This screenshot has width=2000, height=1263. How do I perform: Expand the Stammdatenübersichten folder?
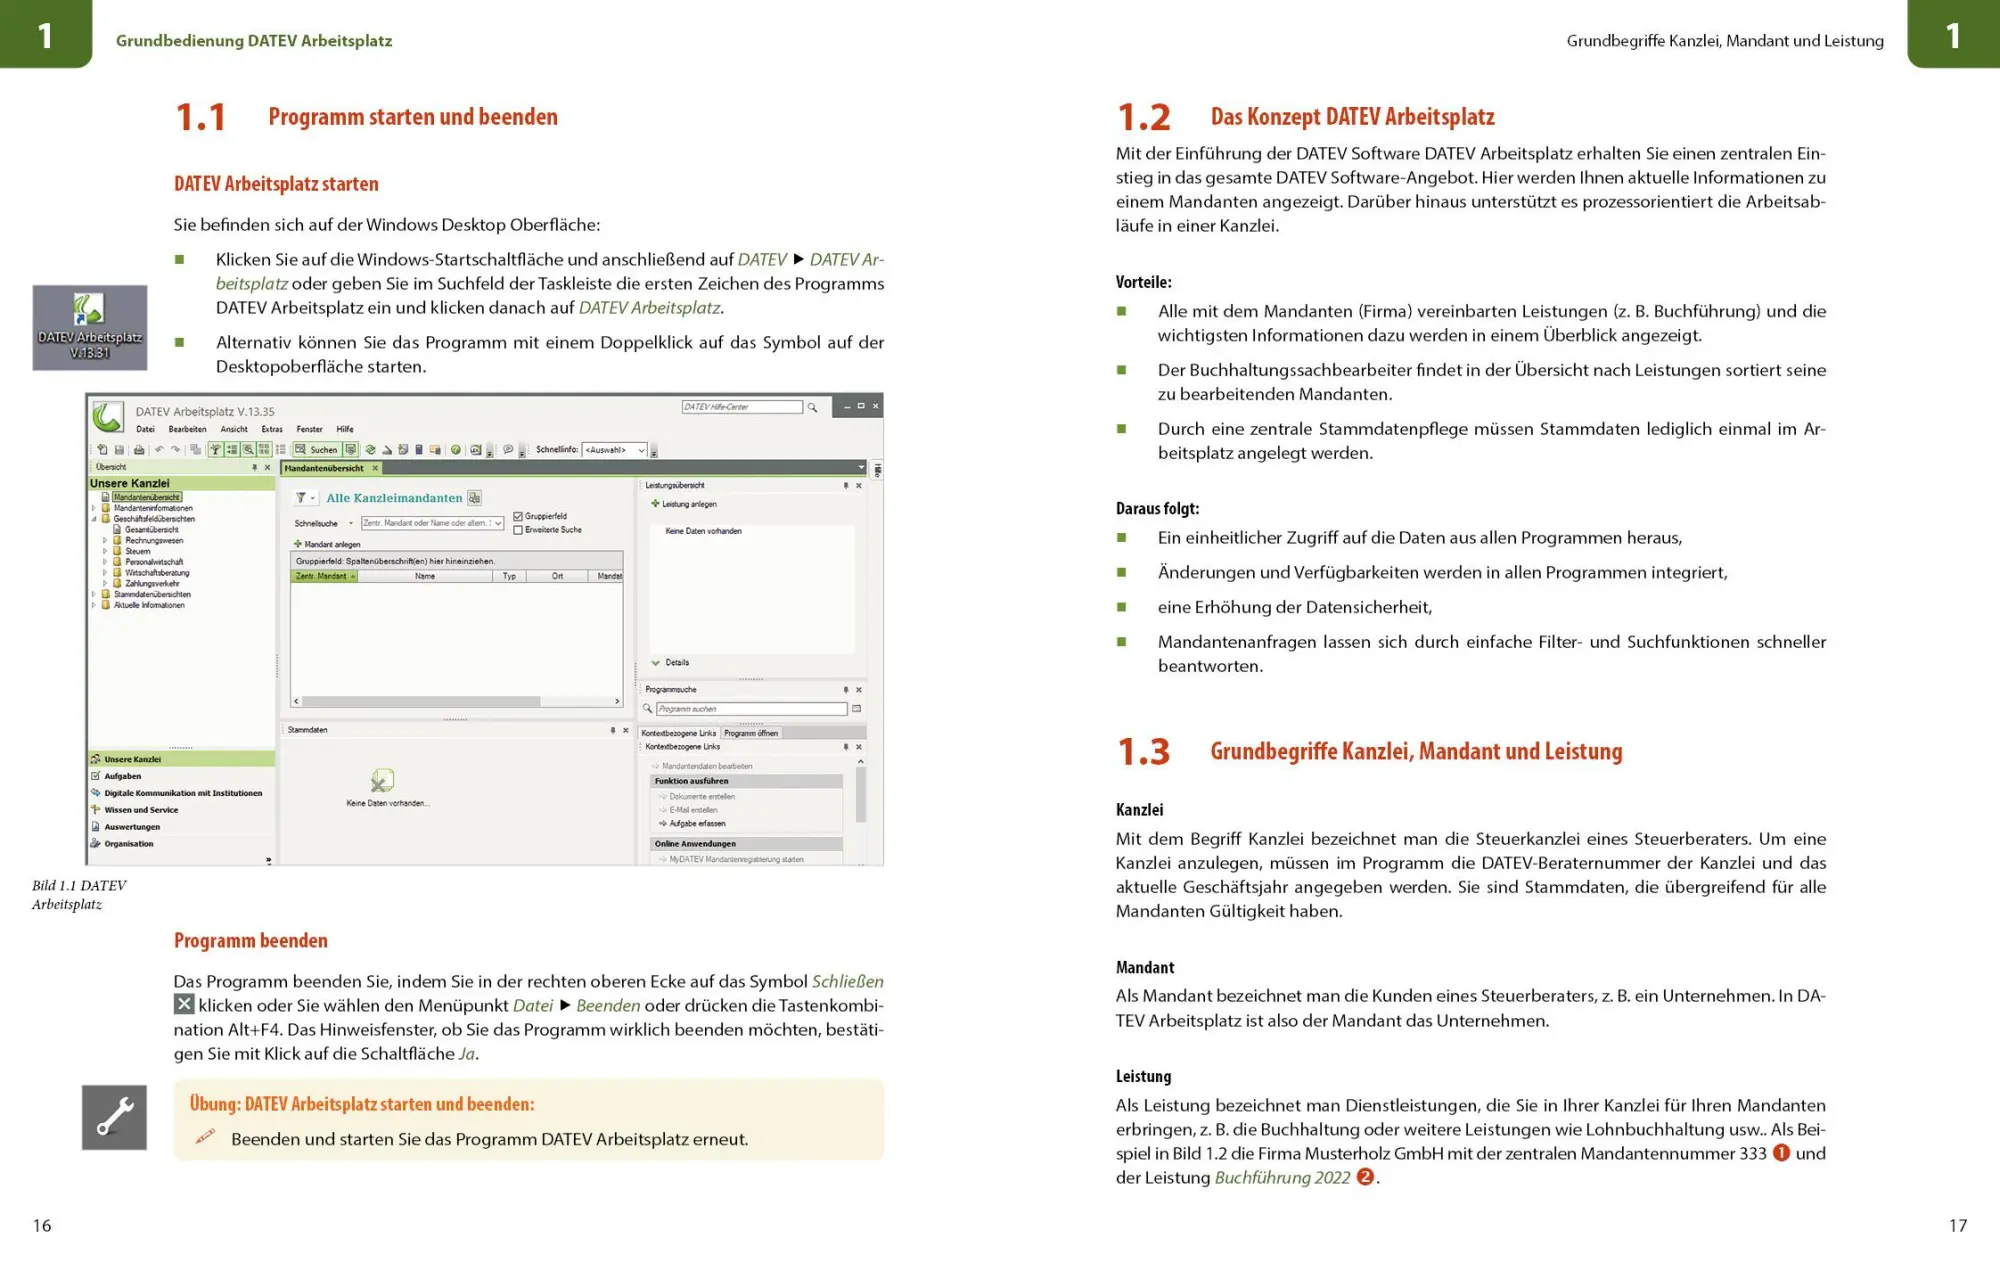pos(93,594)
